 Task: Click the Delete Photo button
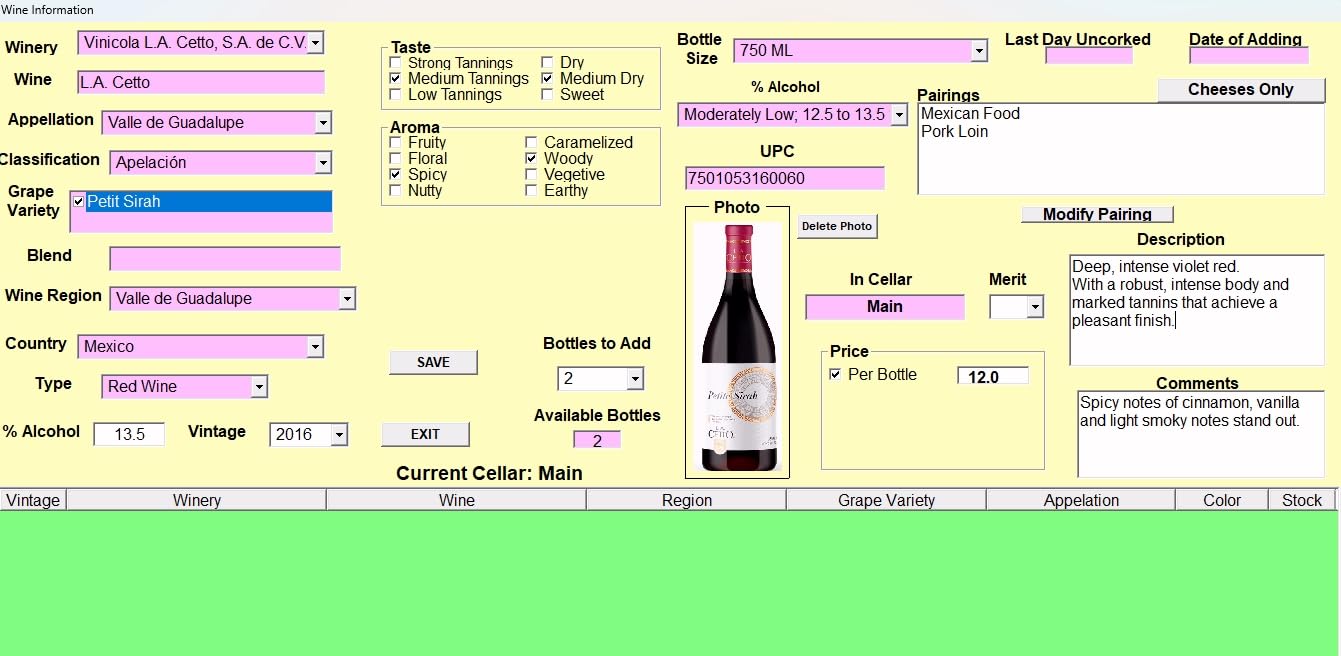[x=837, y=226]
